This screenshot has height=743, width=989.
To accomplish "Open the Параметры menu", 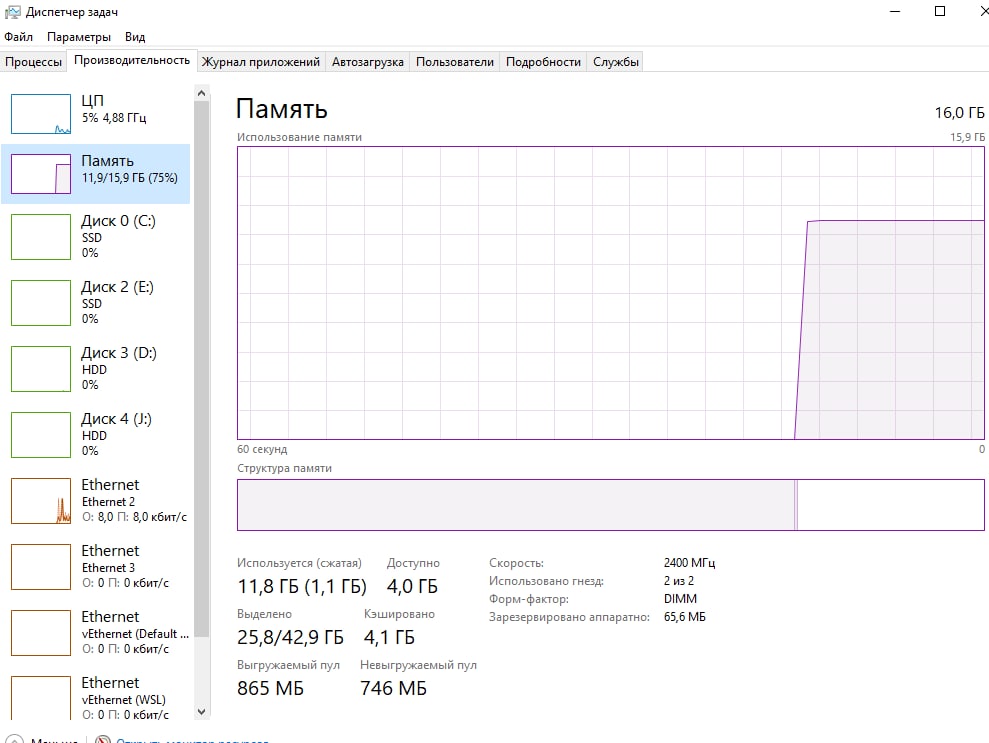I will click(79, 37).
